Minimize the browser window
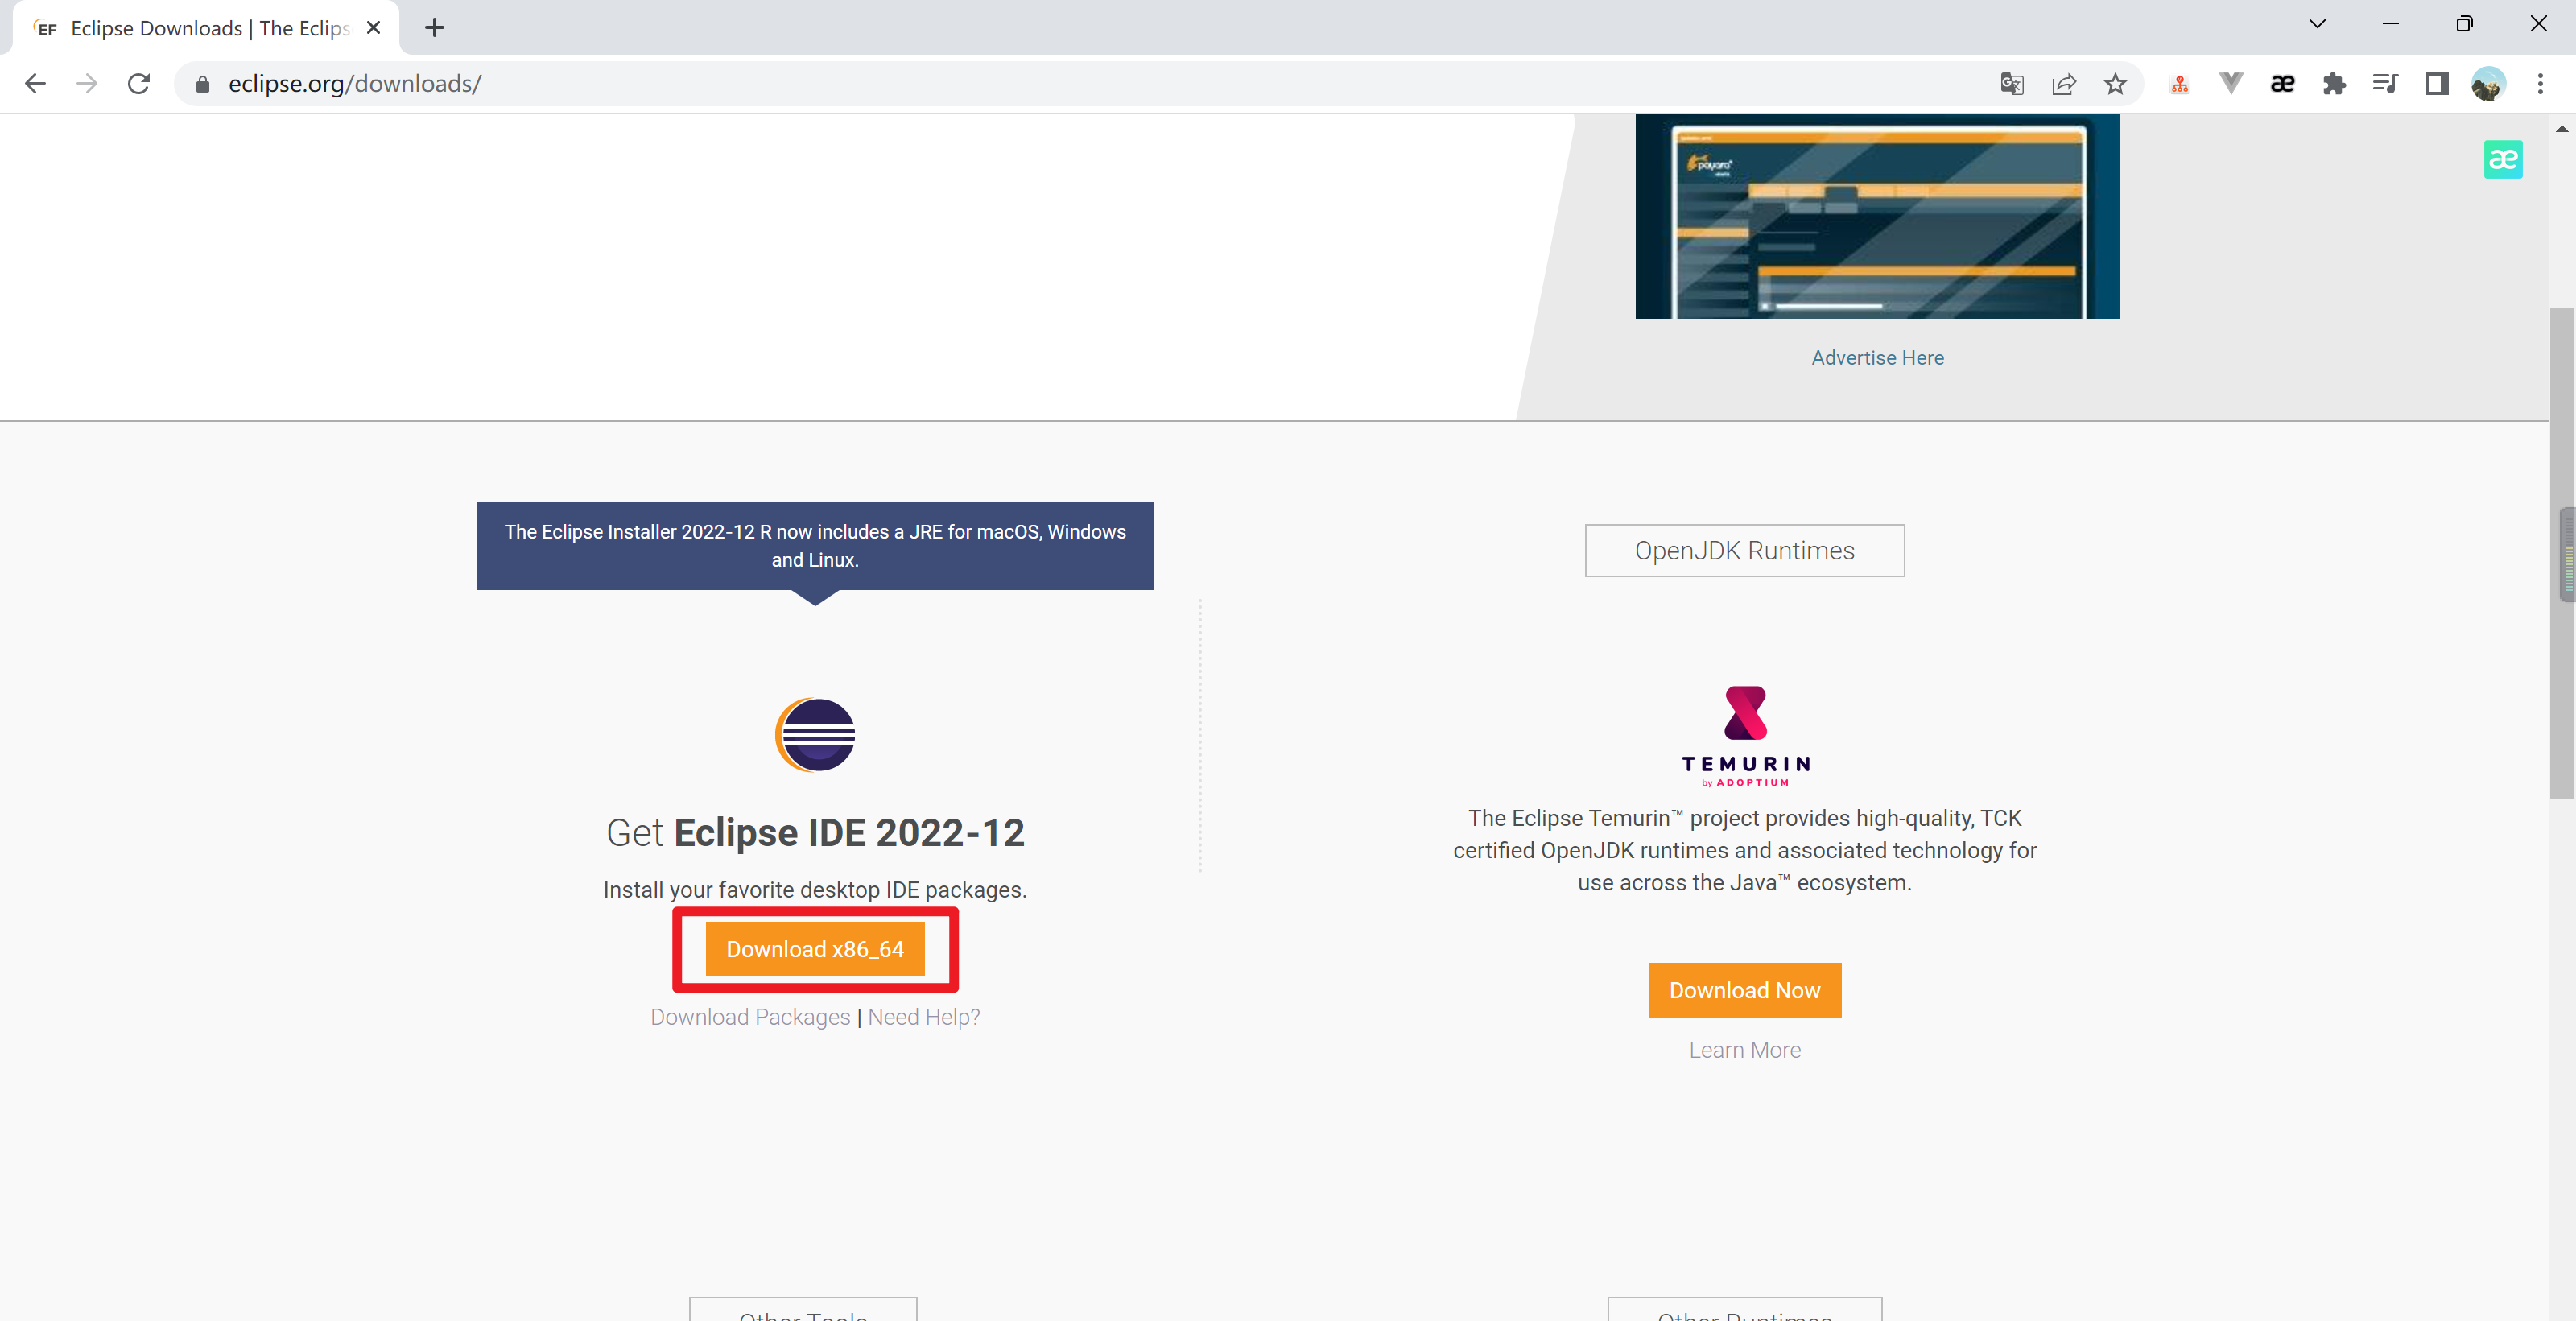 (x=2391, y=24)
